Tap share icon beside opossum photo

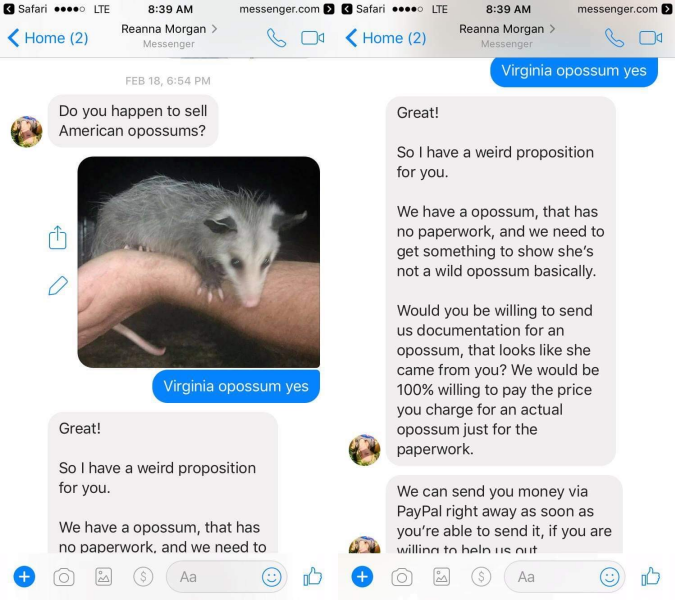point(58,237)
